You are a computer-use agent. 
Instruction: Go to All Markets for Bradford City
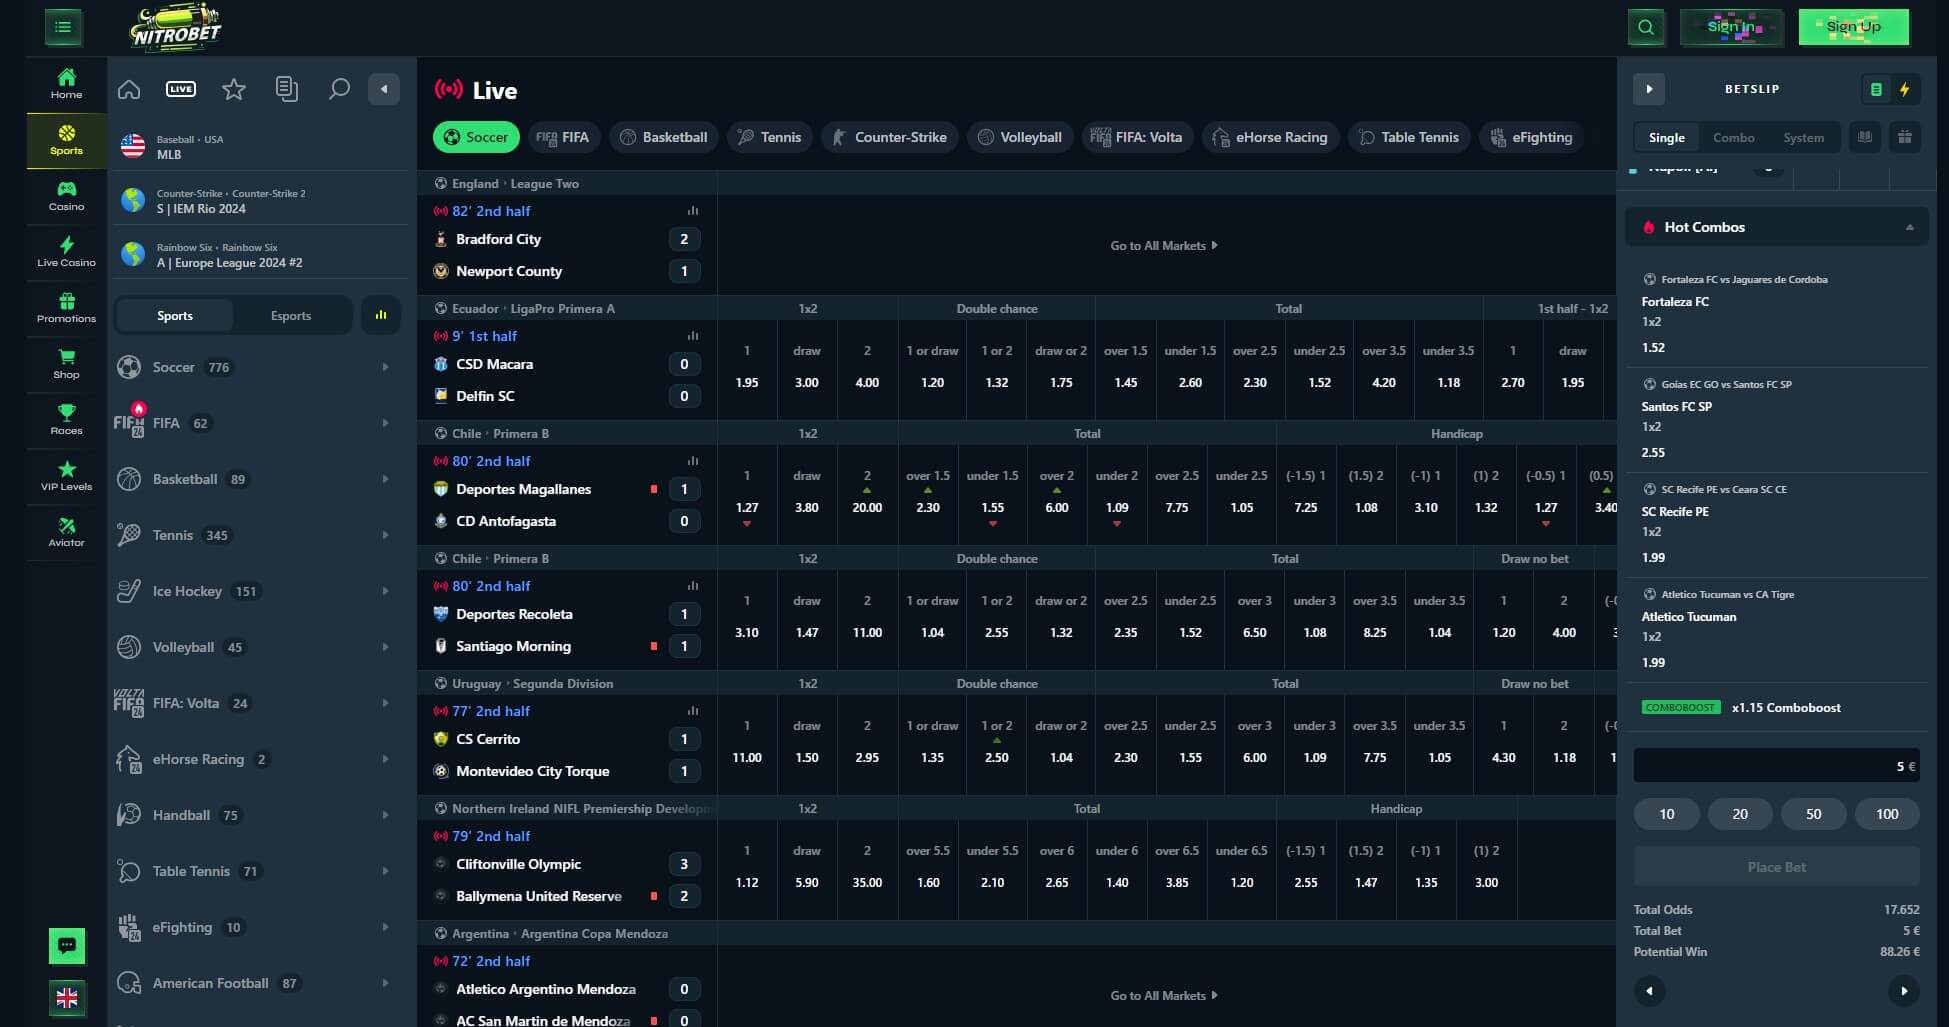[1164, 245]
